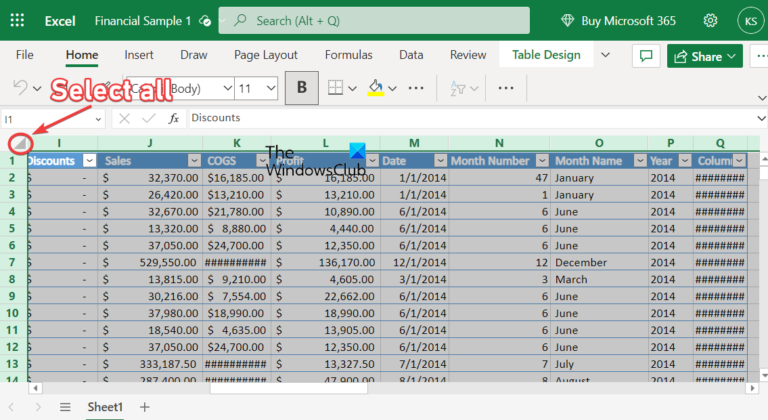The width and height of the screenshot is (768, 420).
Task: Switch to the Insert tab
Action: [x=139, y=55]
